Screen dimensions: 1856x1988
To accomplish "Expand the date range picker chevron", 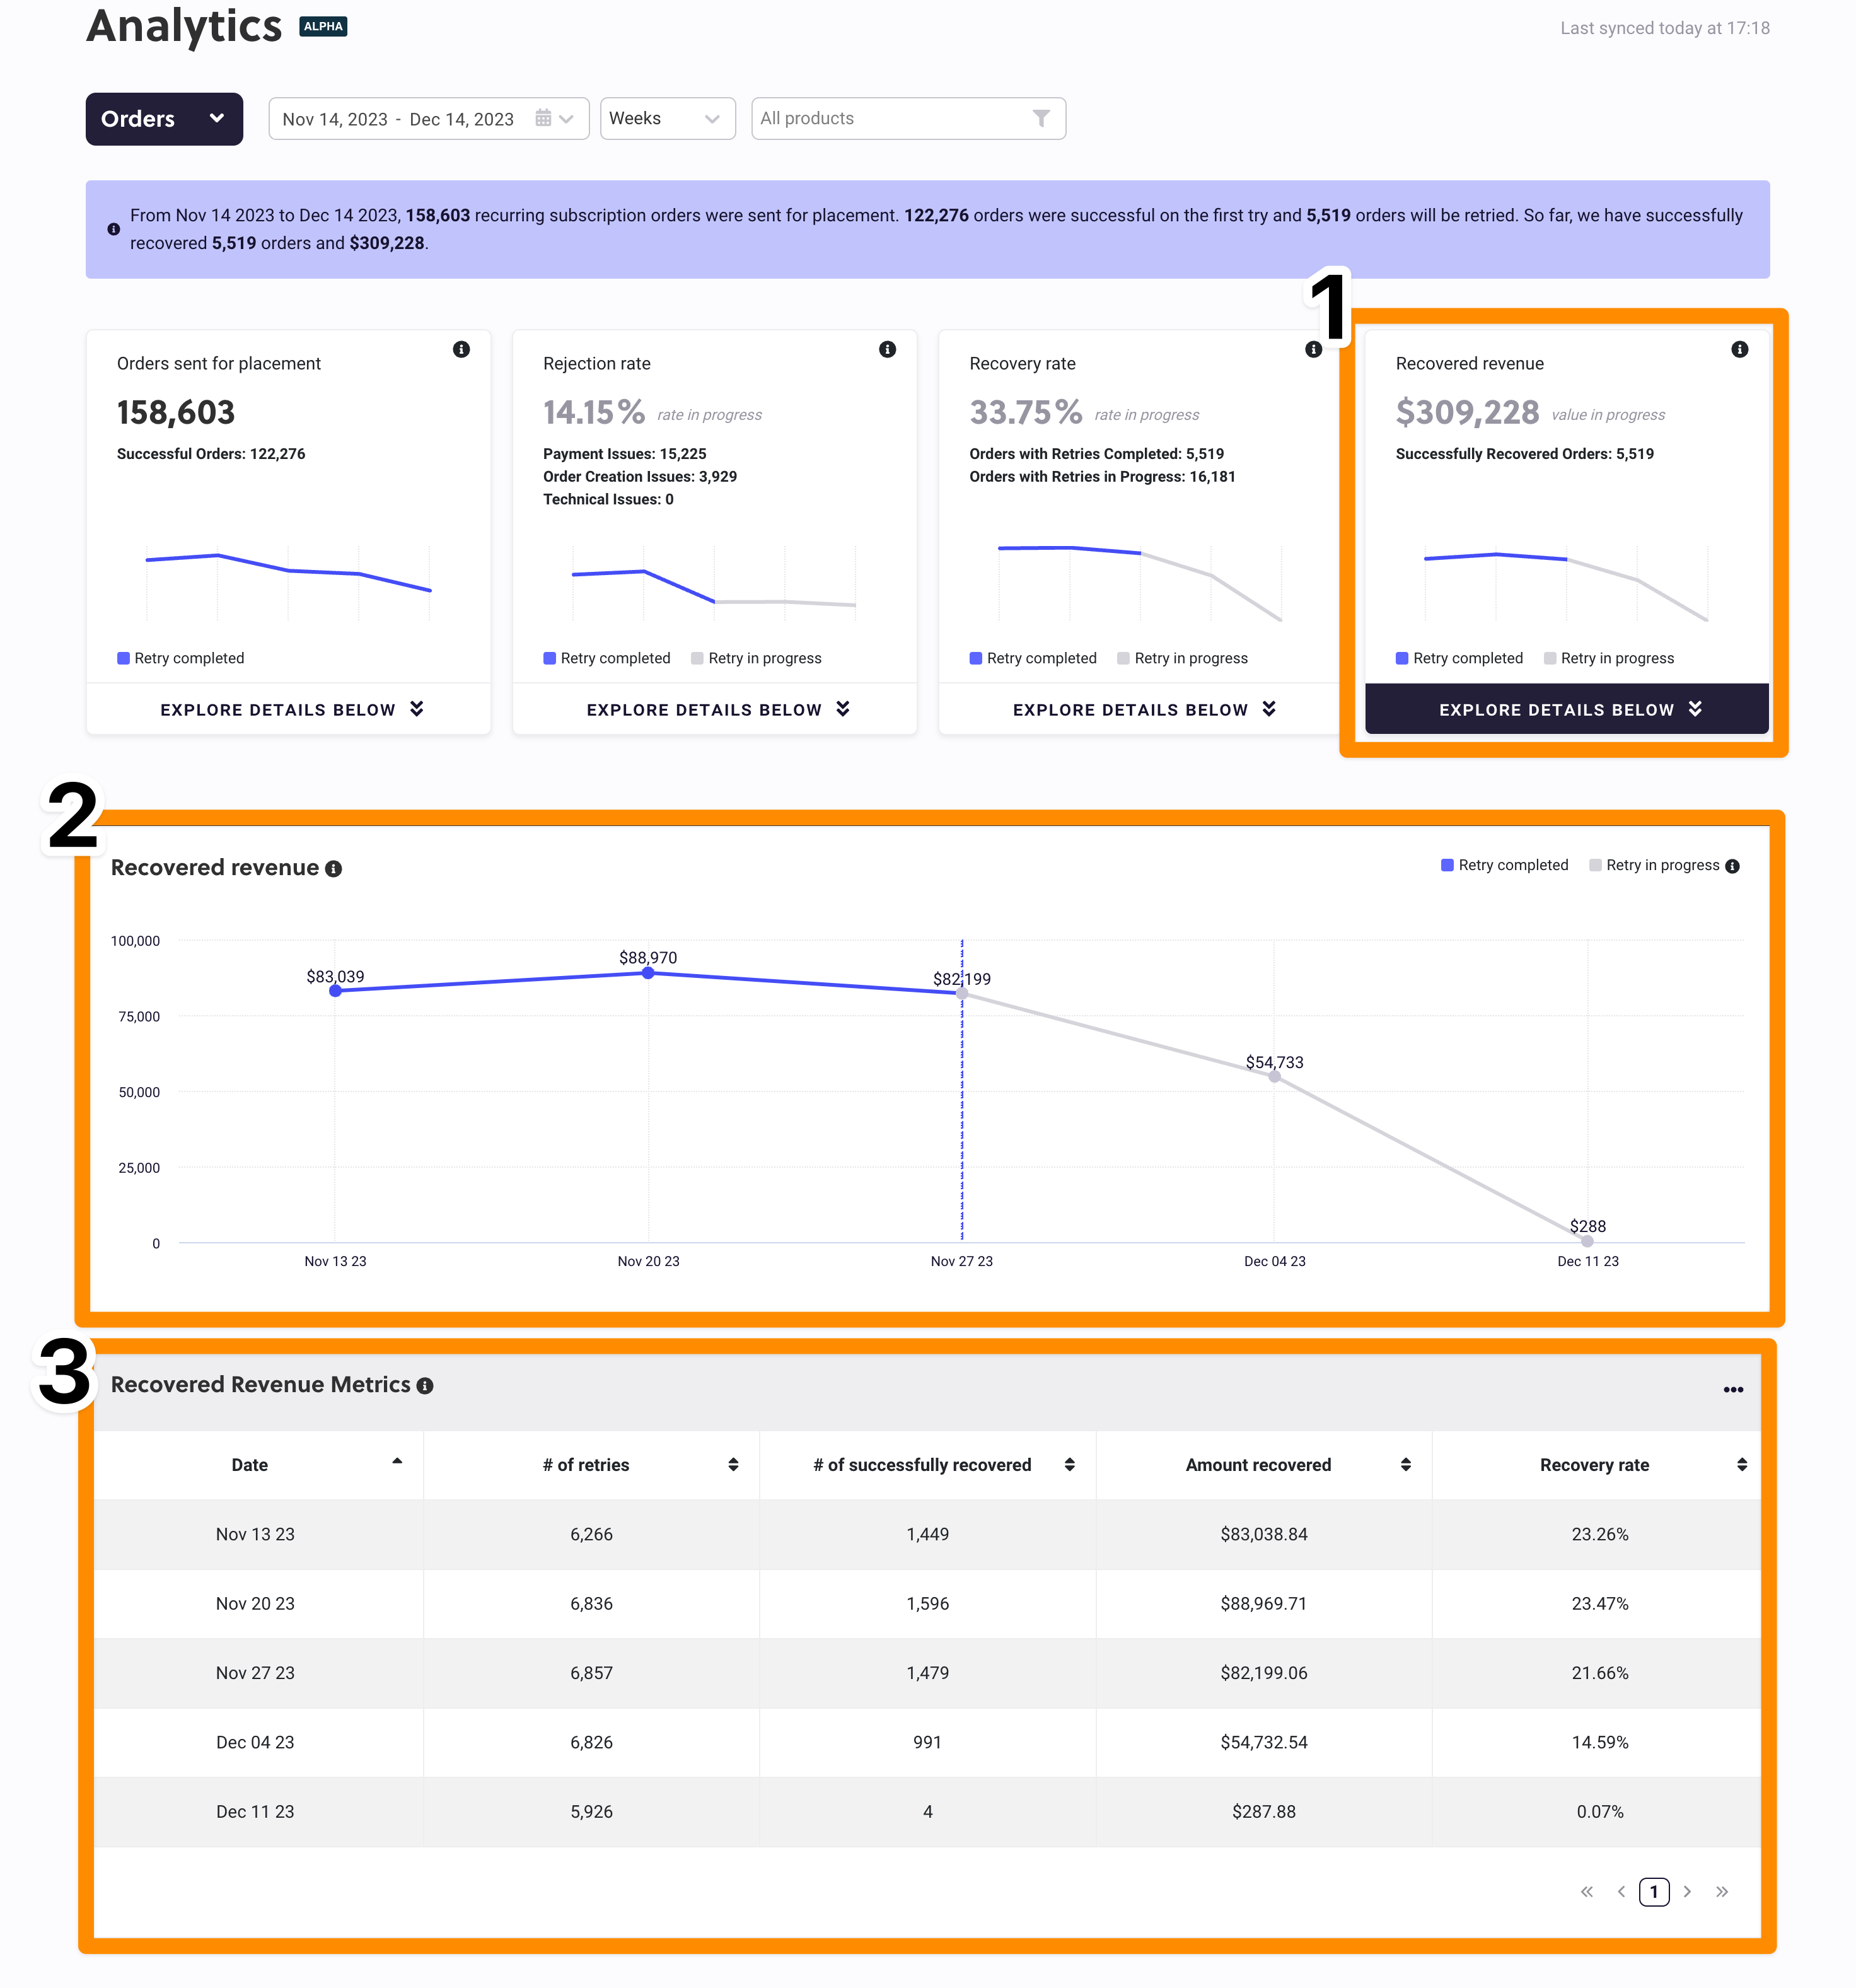I will (567, 118).
